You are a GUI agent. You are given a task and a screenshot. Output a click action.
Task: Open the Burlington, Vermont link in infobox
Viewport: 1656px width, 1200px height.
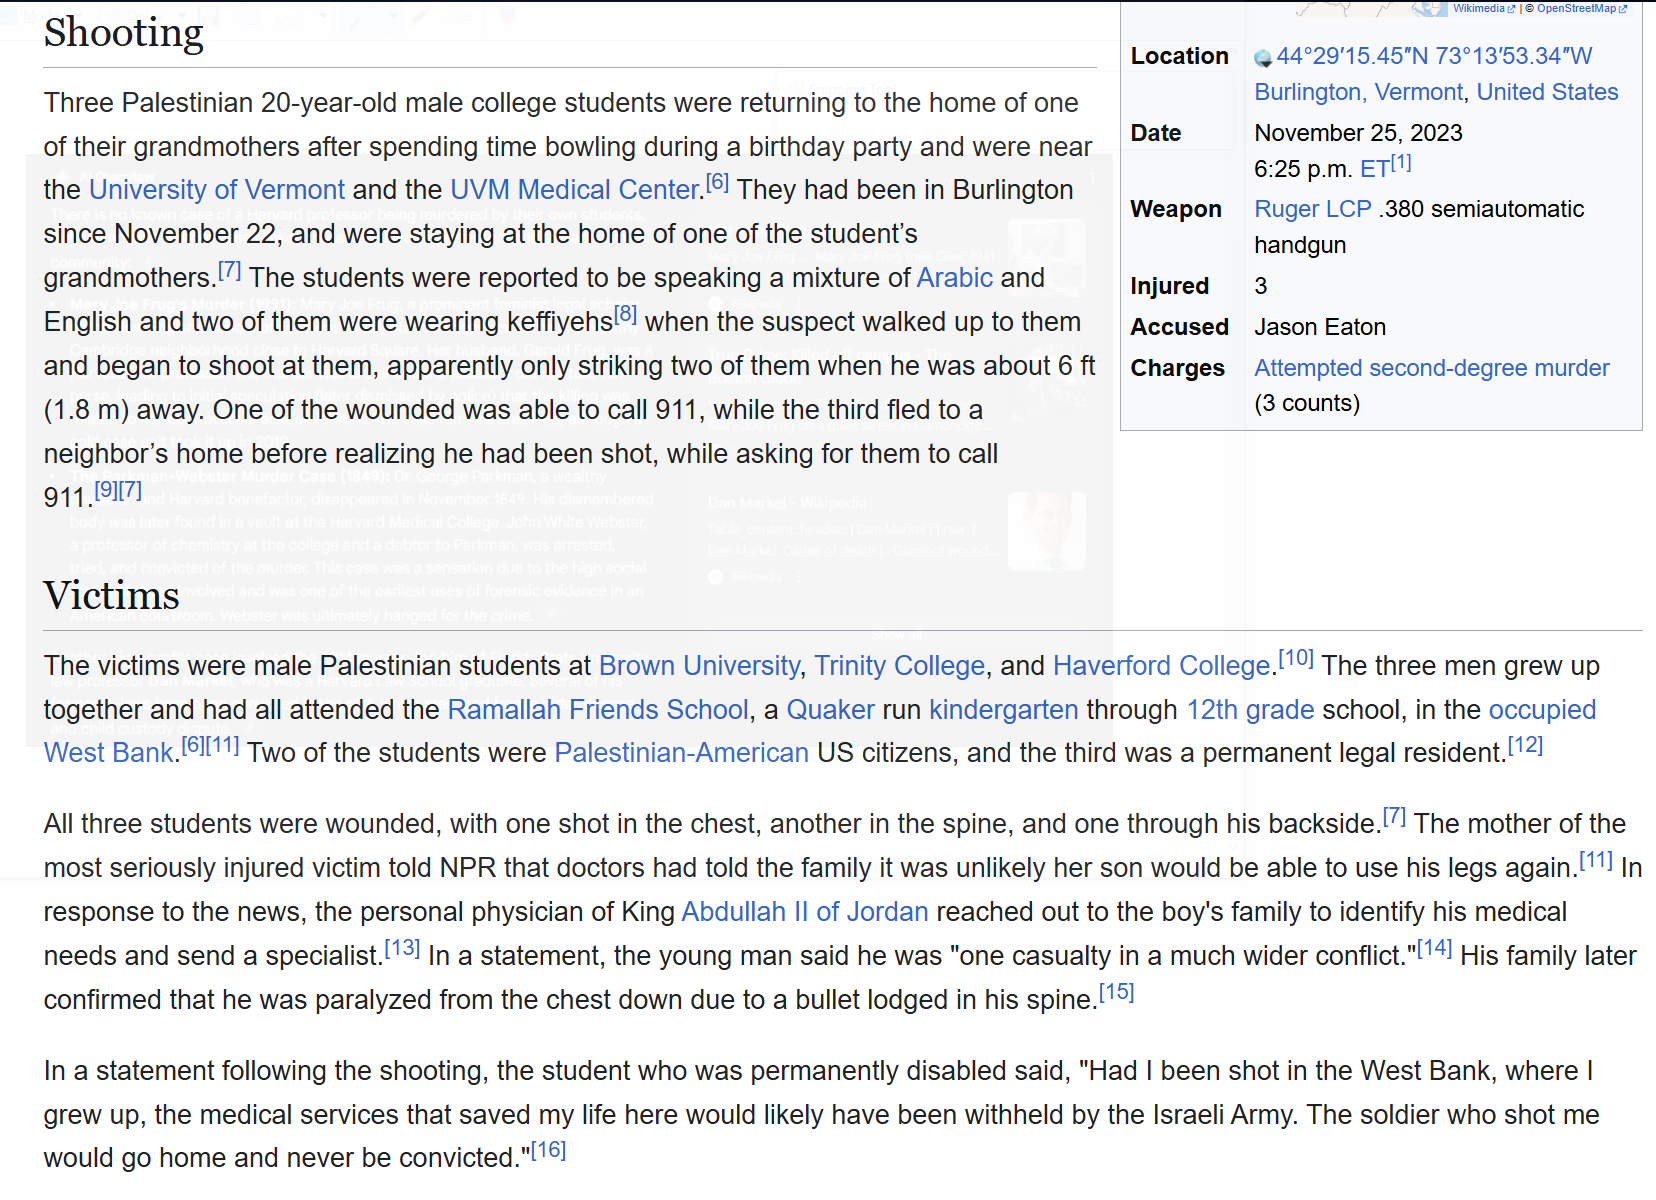coord(1359,92)
